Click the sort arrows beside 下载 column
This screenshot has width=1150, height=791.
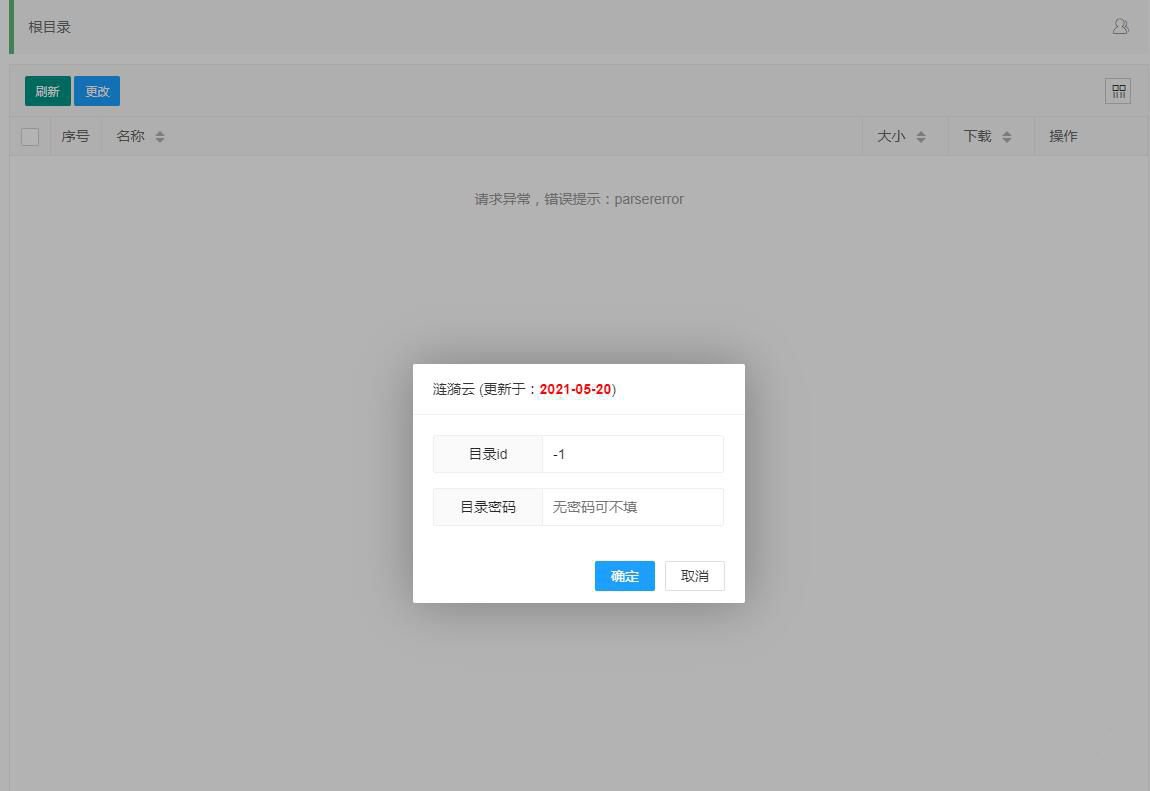pyautogui.click(x=1005, y=136)
